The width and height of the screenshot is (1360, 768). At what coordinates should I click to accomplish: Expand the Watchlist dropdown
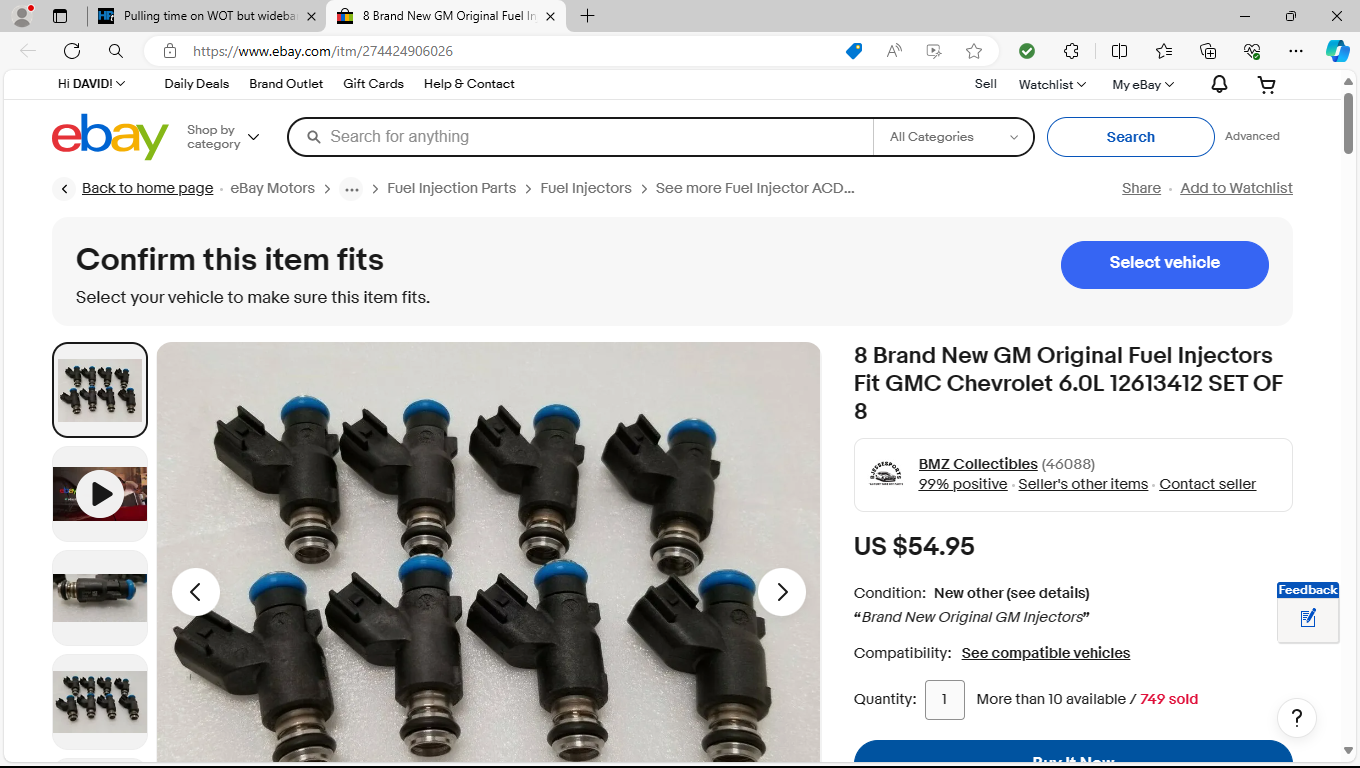[x=1052, y=85]
